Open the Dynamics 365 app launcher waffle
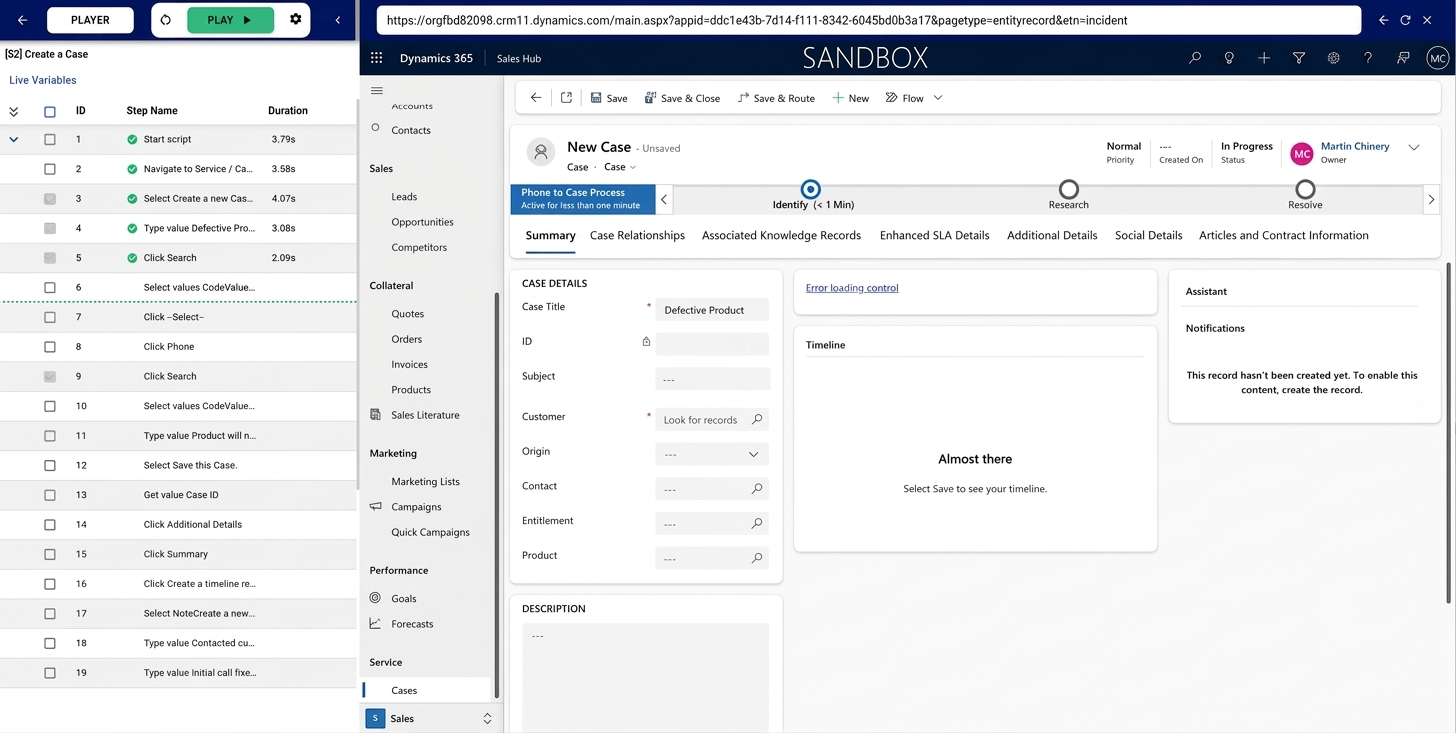This screenshot has width=1456, height=733. (376, 58)
